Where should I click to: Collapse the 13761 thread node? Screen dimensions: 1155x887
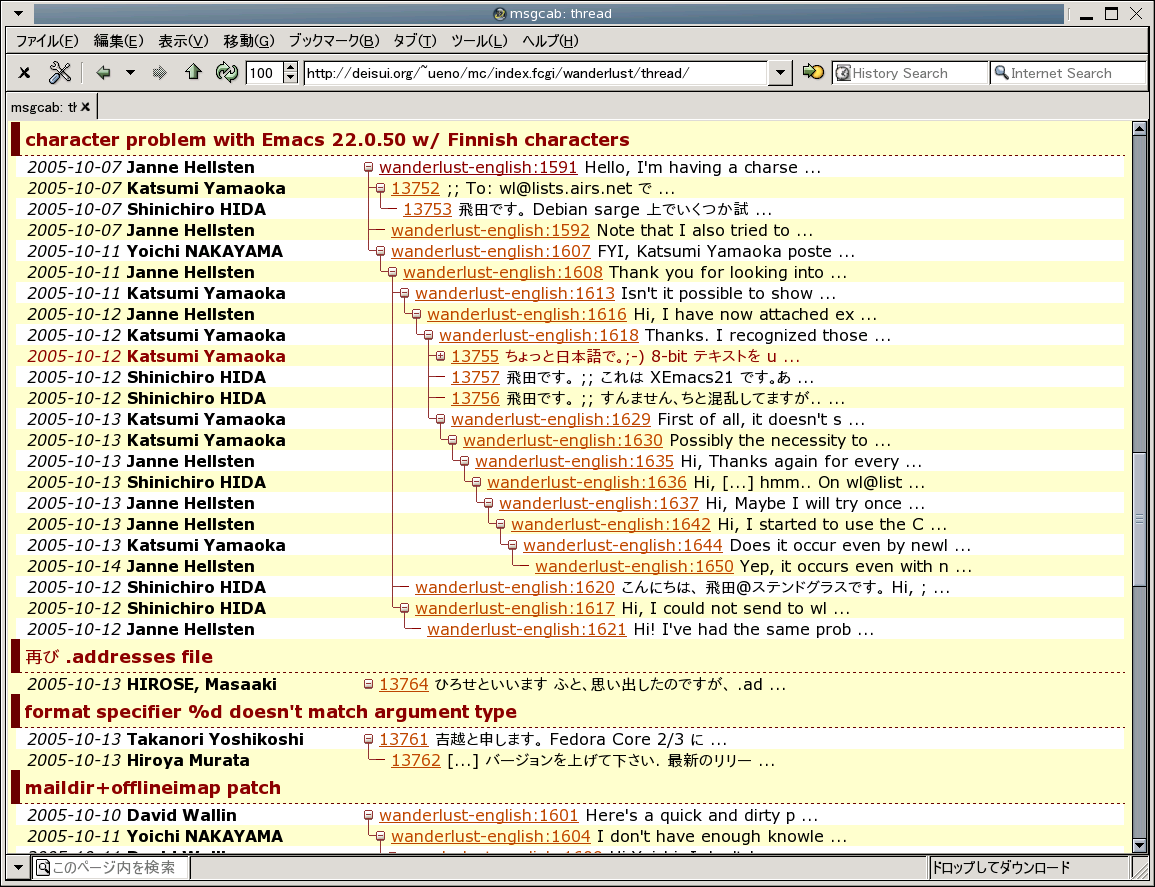tap(368, 740)
